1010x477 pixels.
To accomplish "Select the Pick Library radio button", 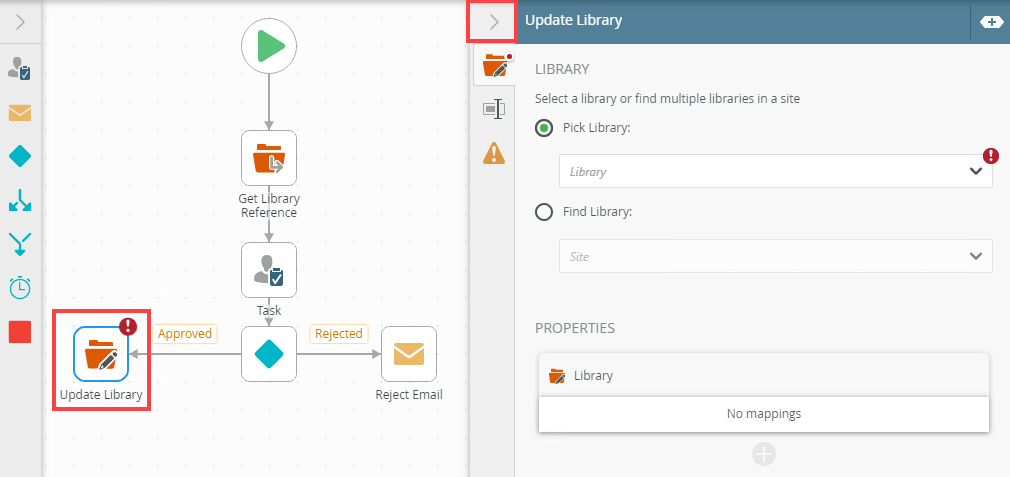I will tap(544, 128).
